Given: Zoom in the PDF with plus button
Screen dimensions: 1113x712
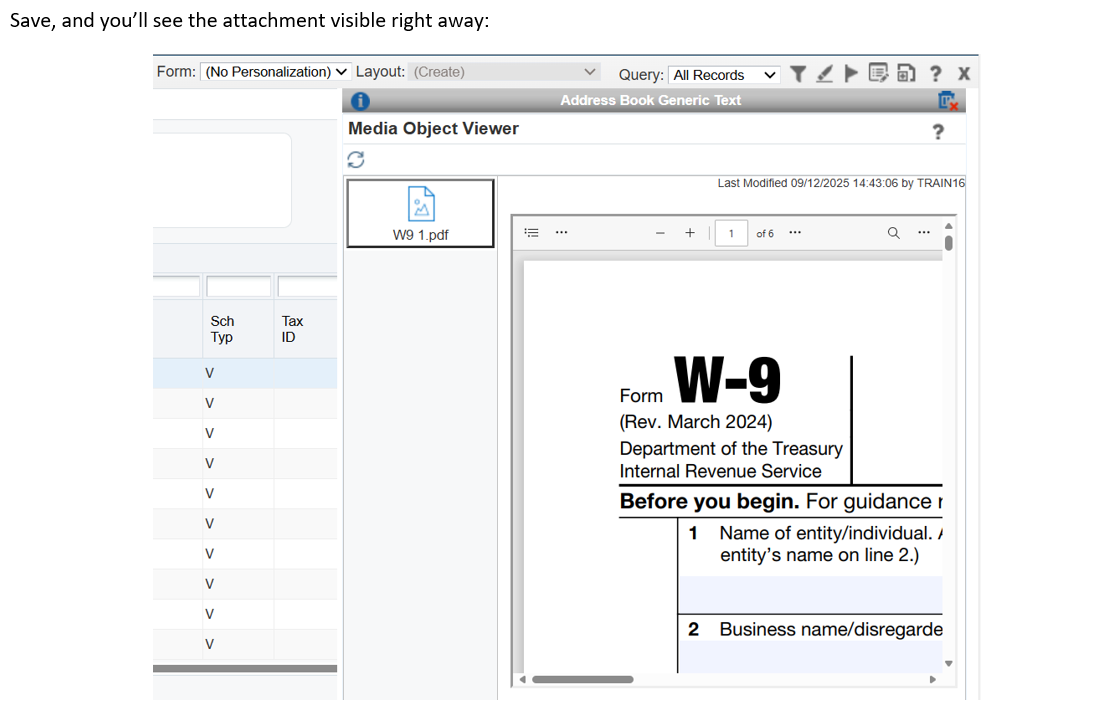Looking at the screenshot, I should pyautogui.click(x=690, y=233).
